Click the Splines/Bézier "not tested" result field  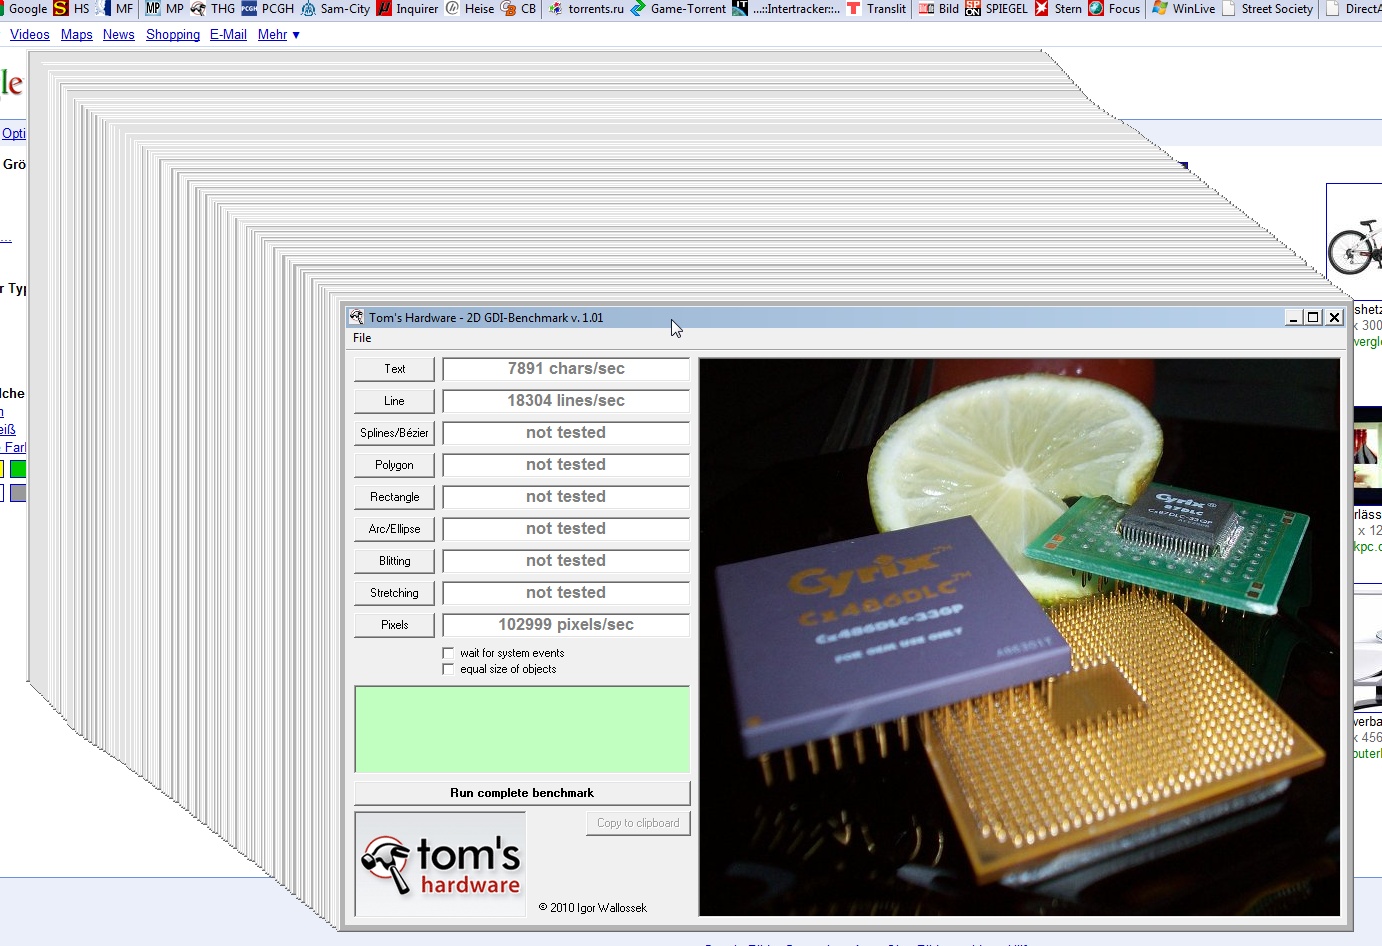(x=566, y=433)
